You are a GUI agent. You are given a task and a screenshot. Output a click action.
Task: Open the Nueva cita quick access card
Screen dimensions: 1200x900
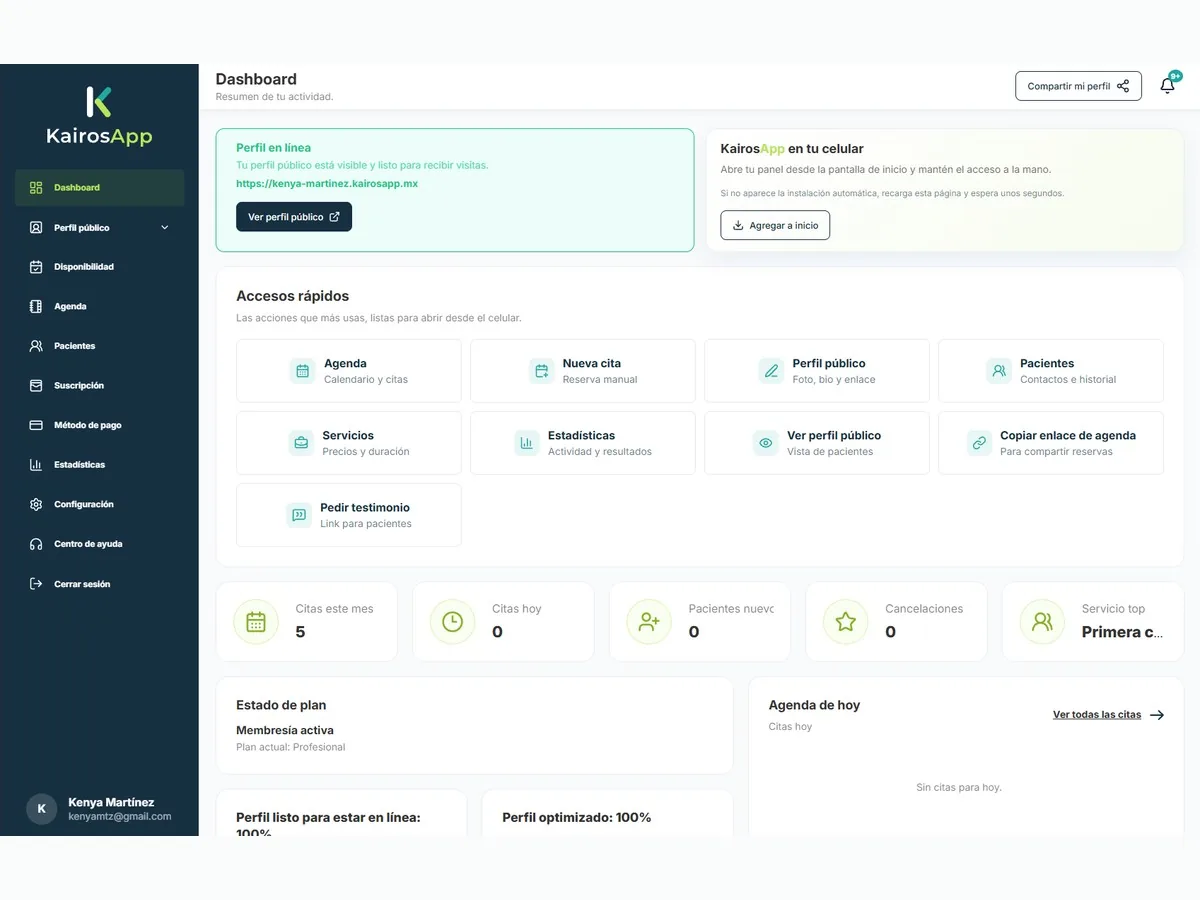point(583,371)
